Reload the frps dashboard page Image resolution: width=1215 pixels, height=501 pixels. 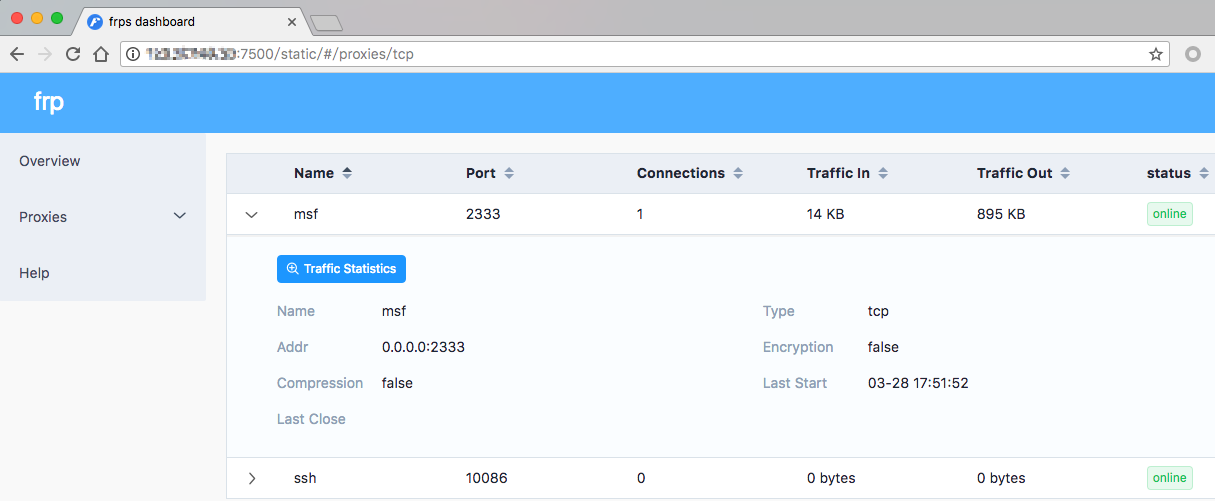(72, 54)
